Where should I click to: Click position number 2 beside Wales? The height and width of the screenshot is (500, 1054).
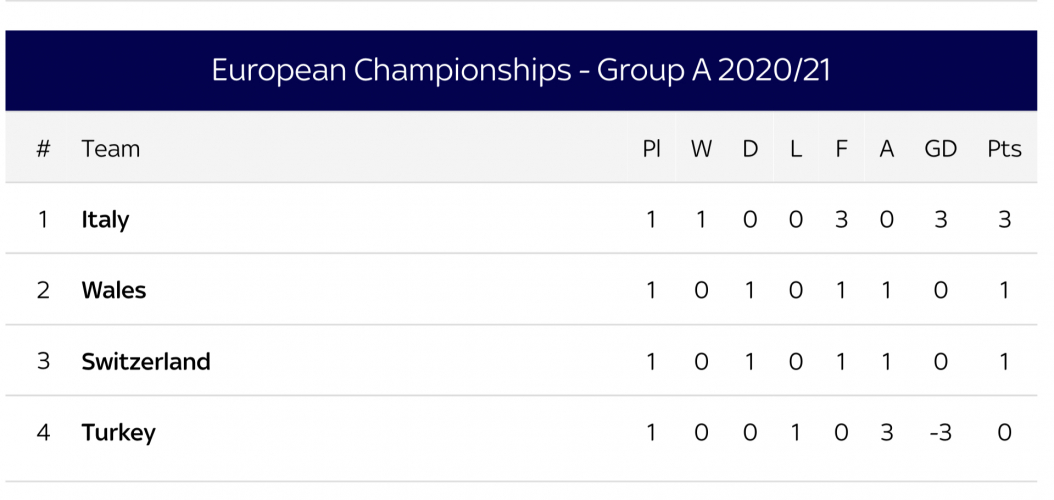point(43,290)
